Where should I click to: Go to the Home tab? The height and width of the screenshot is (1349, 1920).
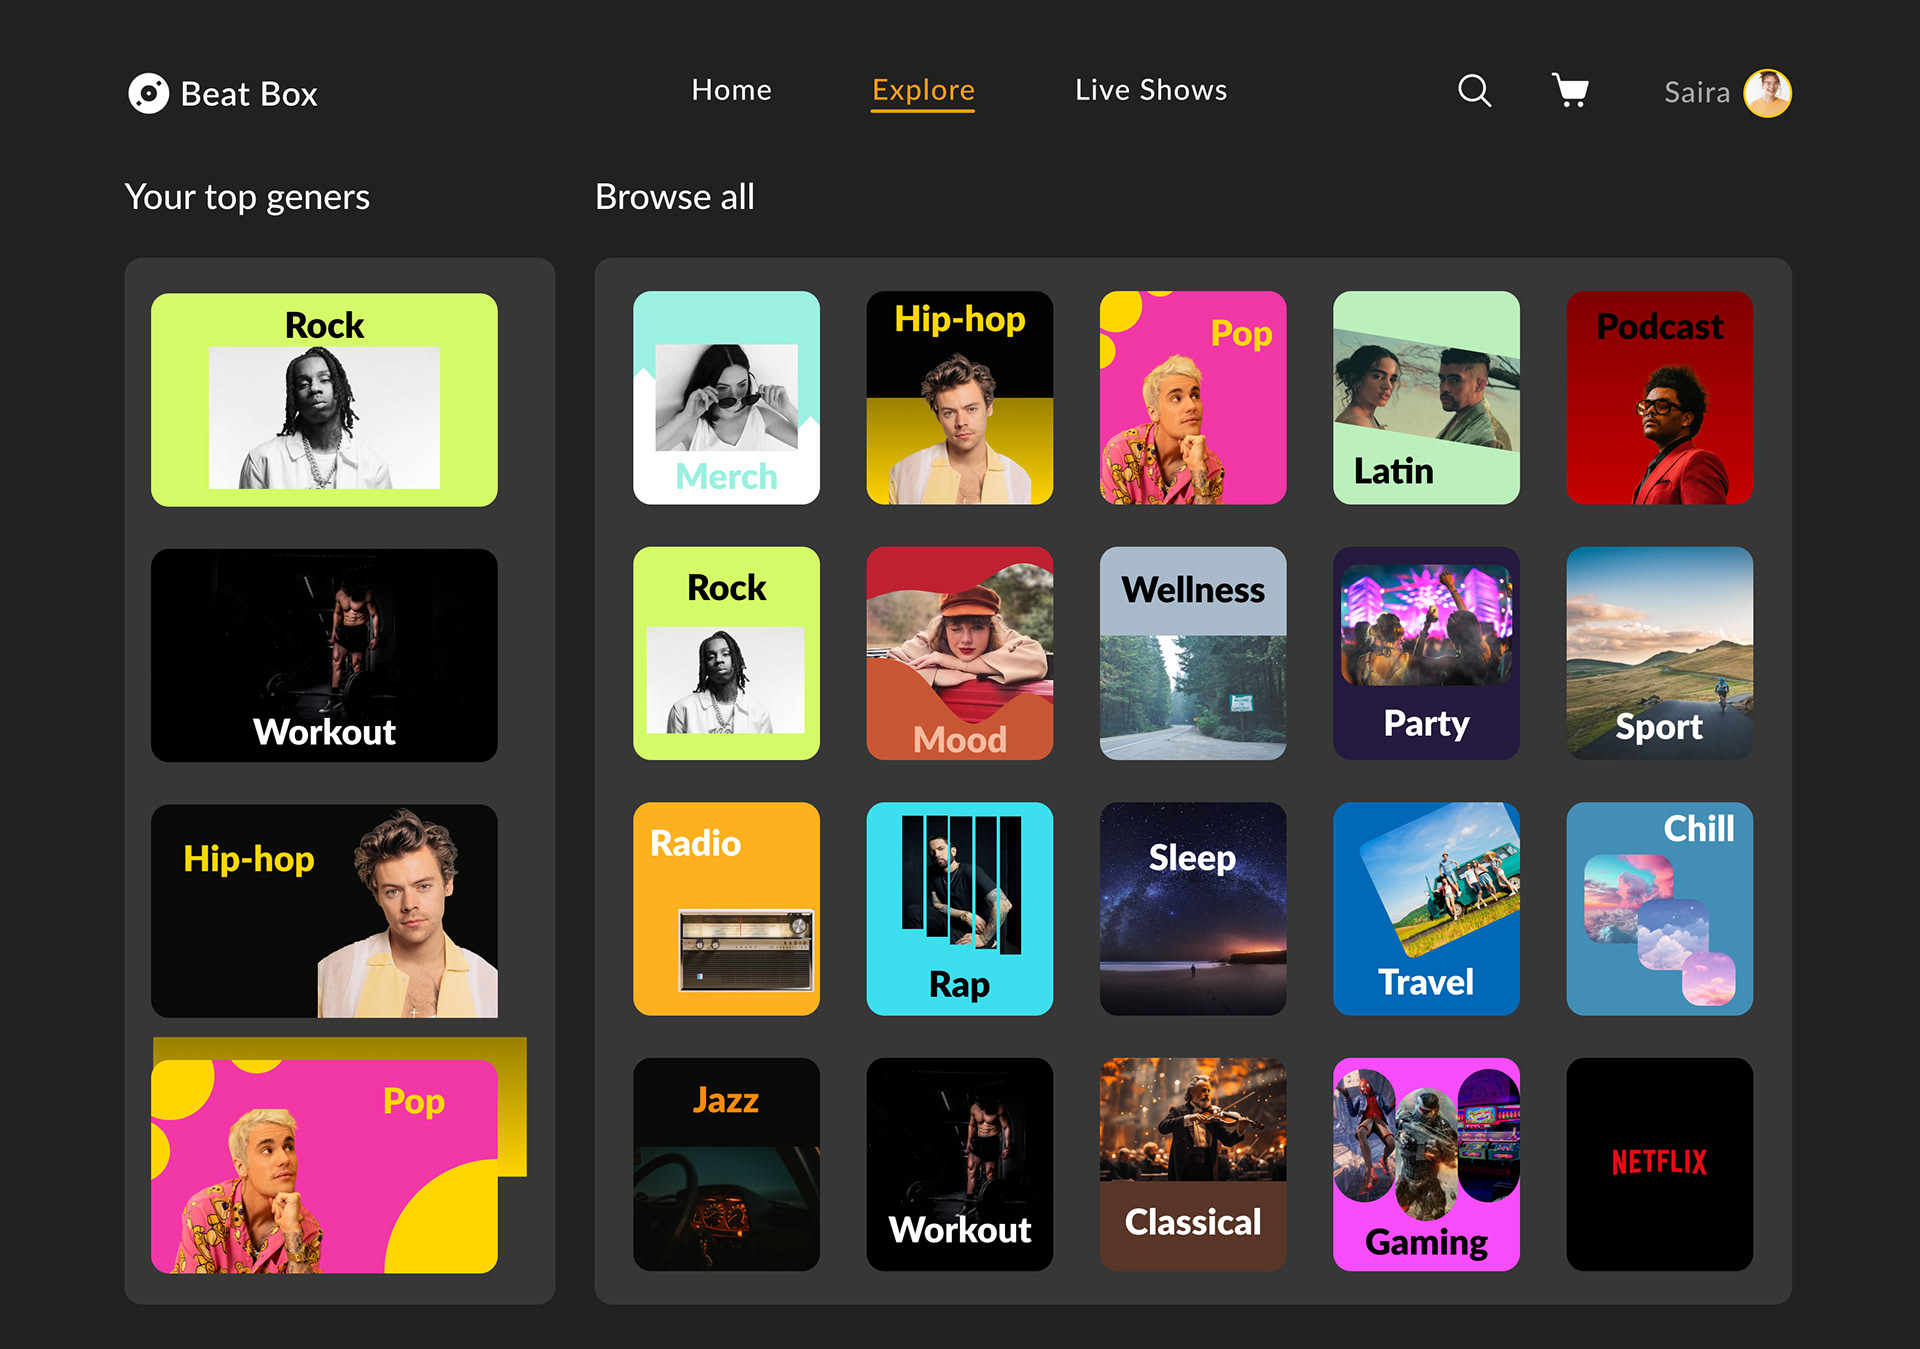pyautogui.click(x=731, y=90)
